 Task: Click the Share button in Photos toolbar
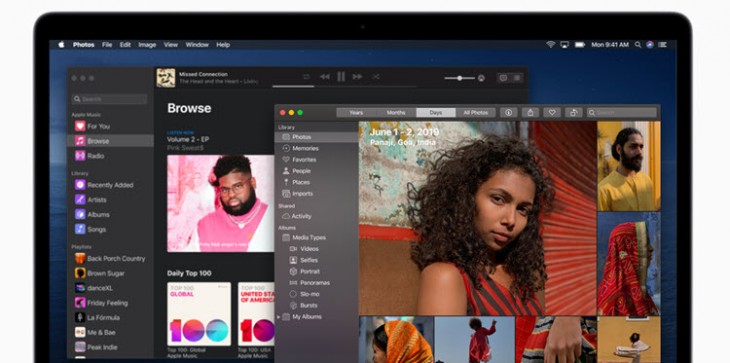coord(530,113)
